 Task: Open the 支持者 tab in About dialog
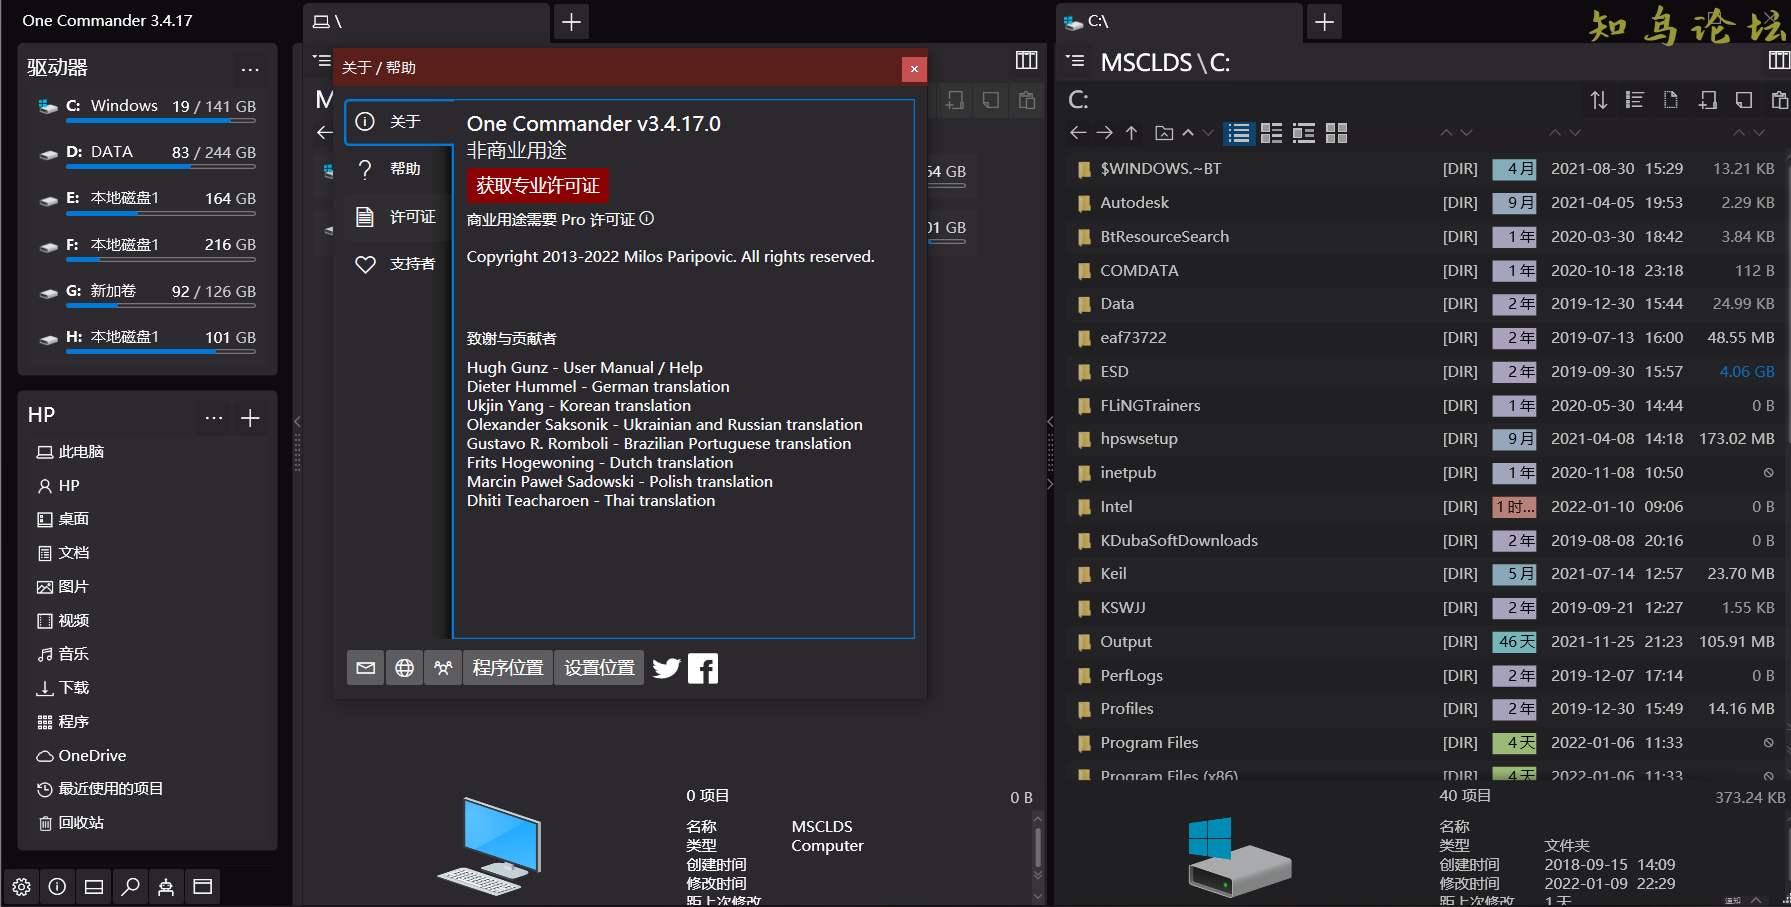click(x=397, y=264)
